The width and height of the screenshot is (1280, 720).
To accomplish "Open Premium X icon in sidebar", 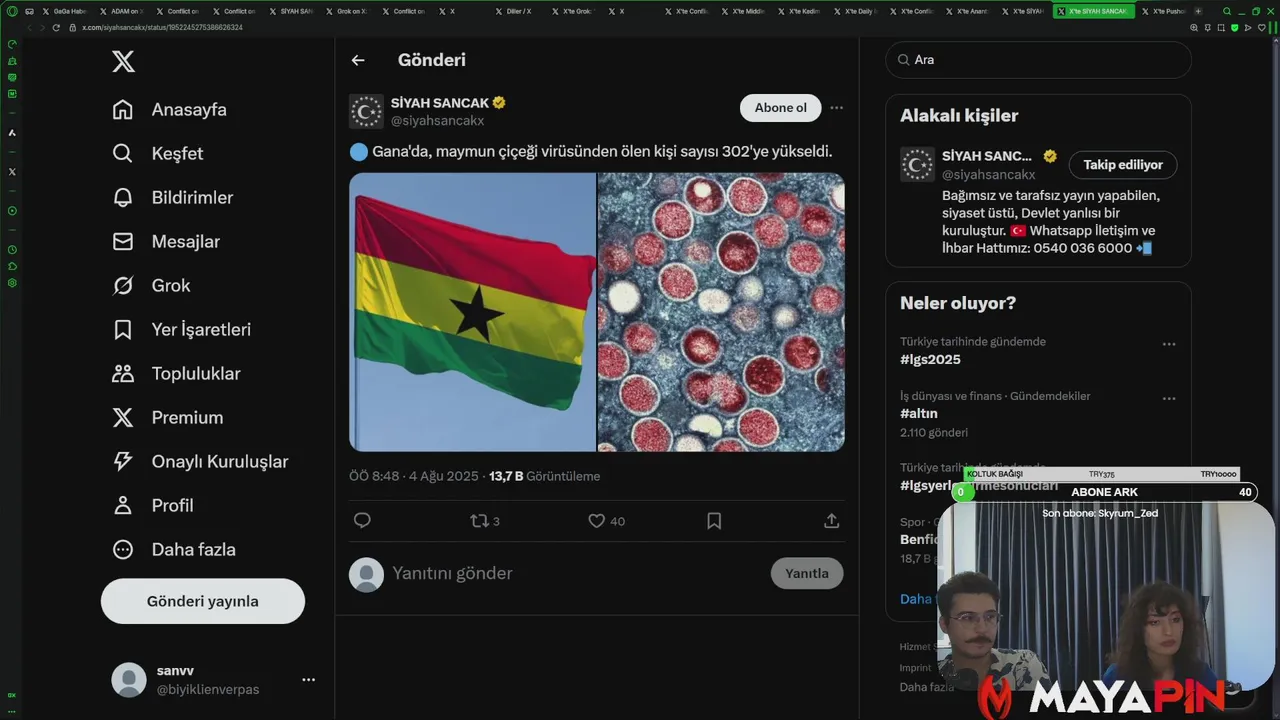I will (123, 418).
